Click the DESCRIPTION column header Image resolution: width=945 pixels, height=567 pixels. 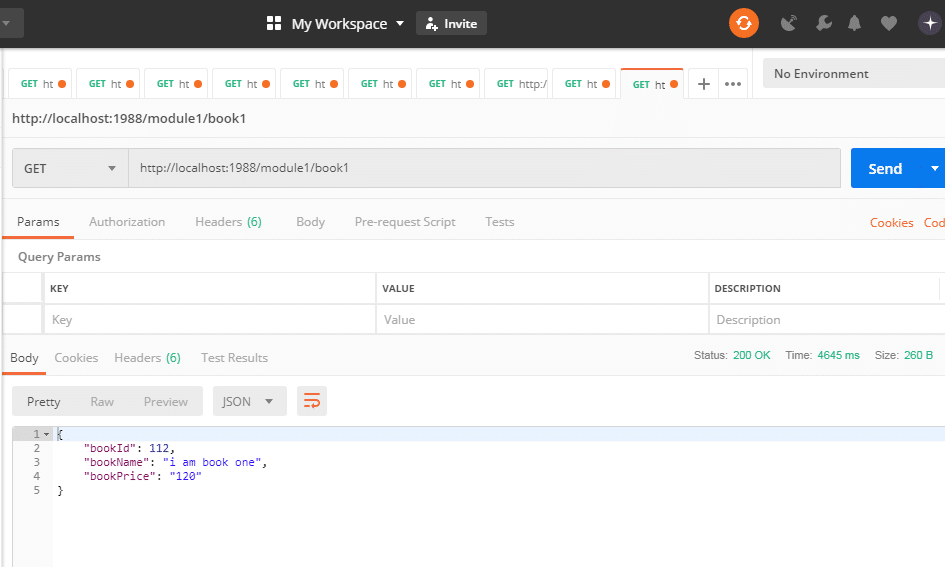coord(747,289)
